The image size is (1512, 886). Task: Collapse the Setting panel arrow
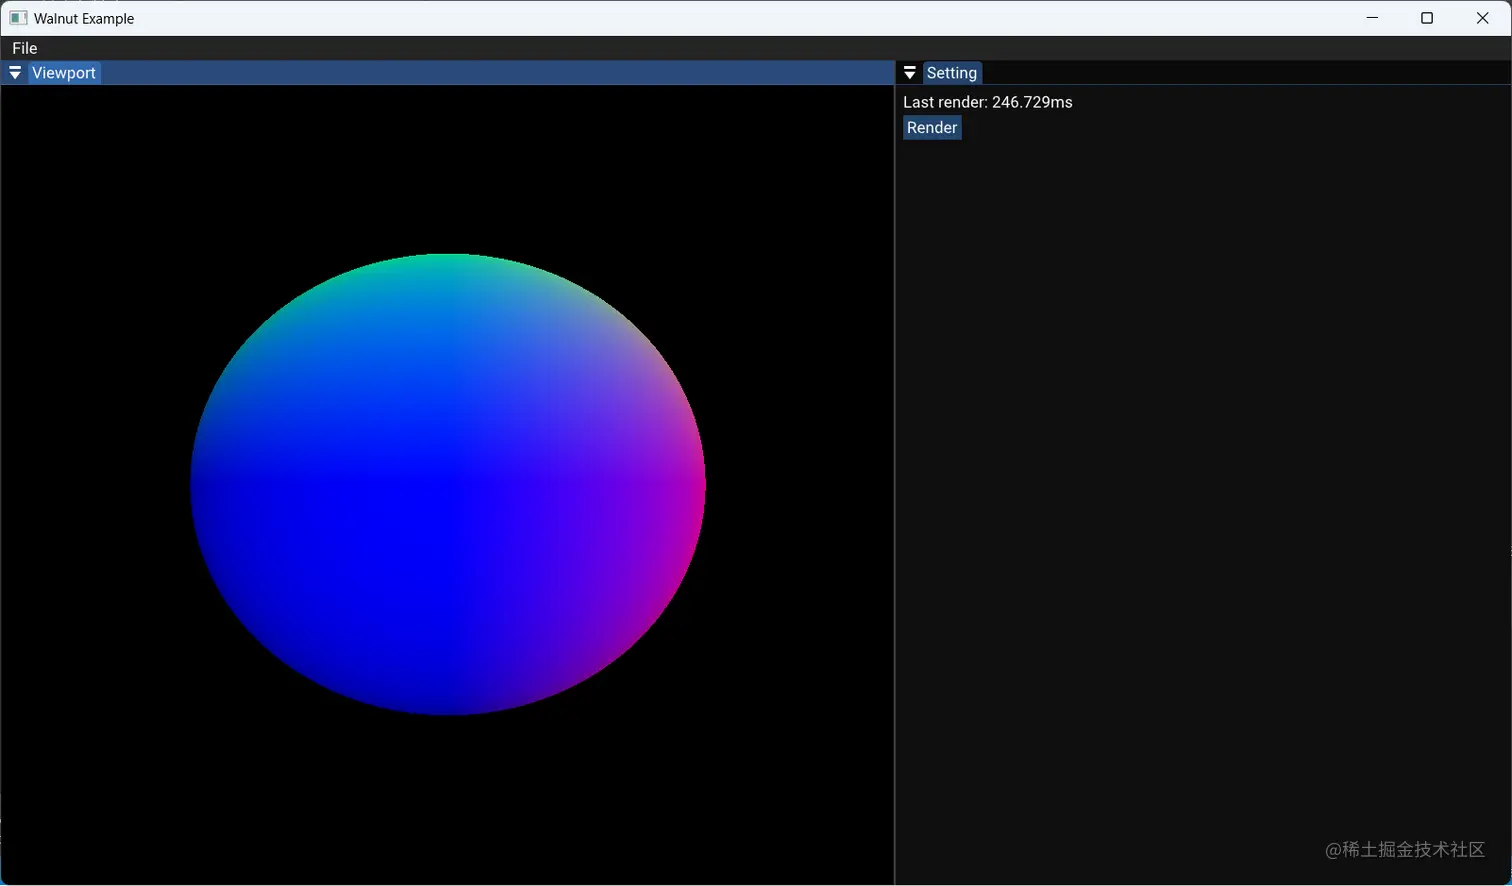tap(910, 73)
